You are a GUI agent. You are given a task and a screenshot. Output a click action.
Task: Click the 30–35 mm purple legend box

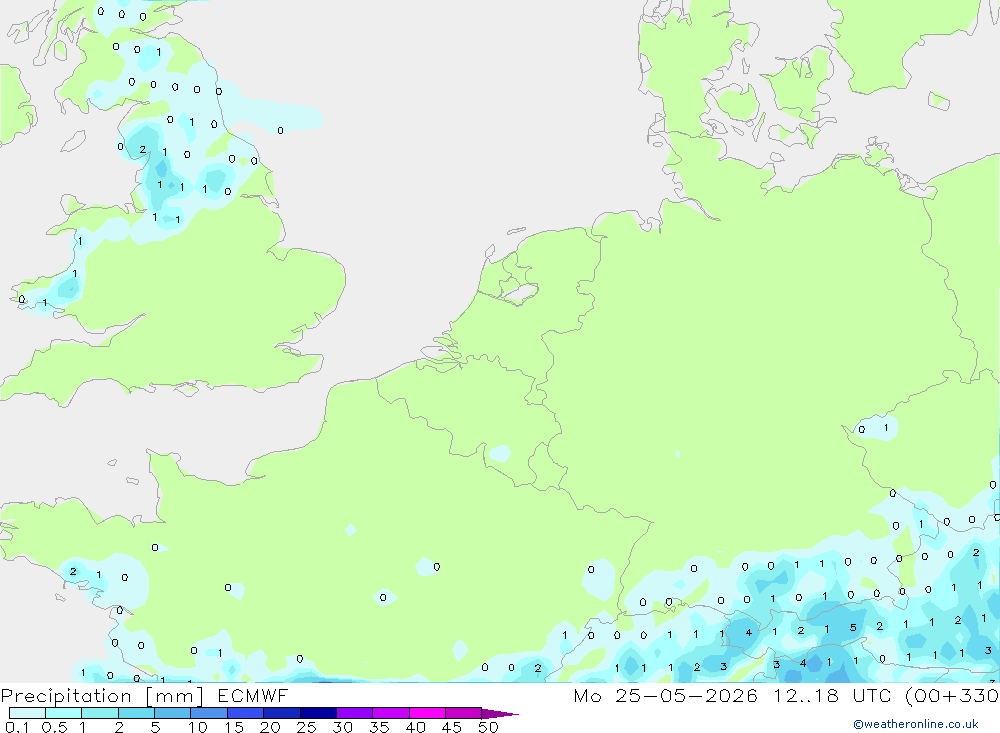point(355,713)
